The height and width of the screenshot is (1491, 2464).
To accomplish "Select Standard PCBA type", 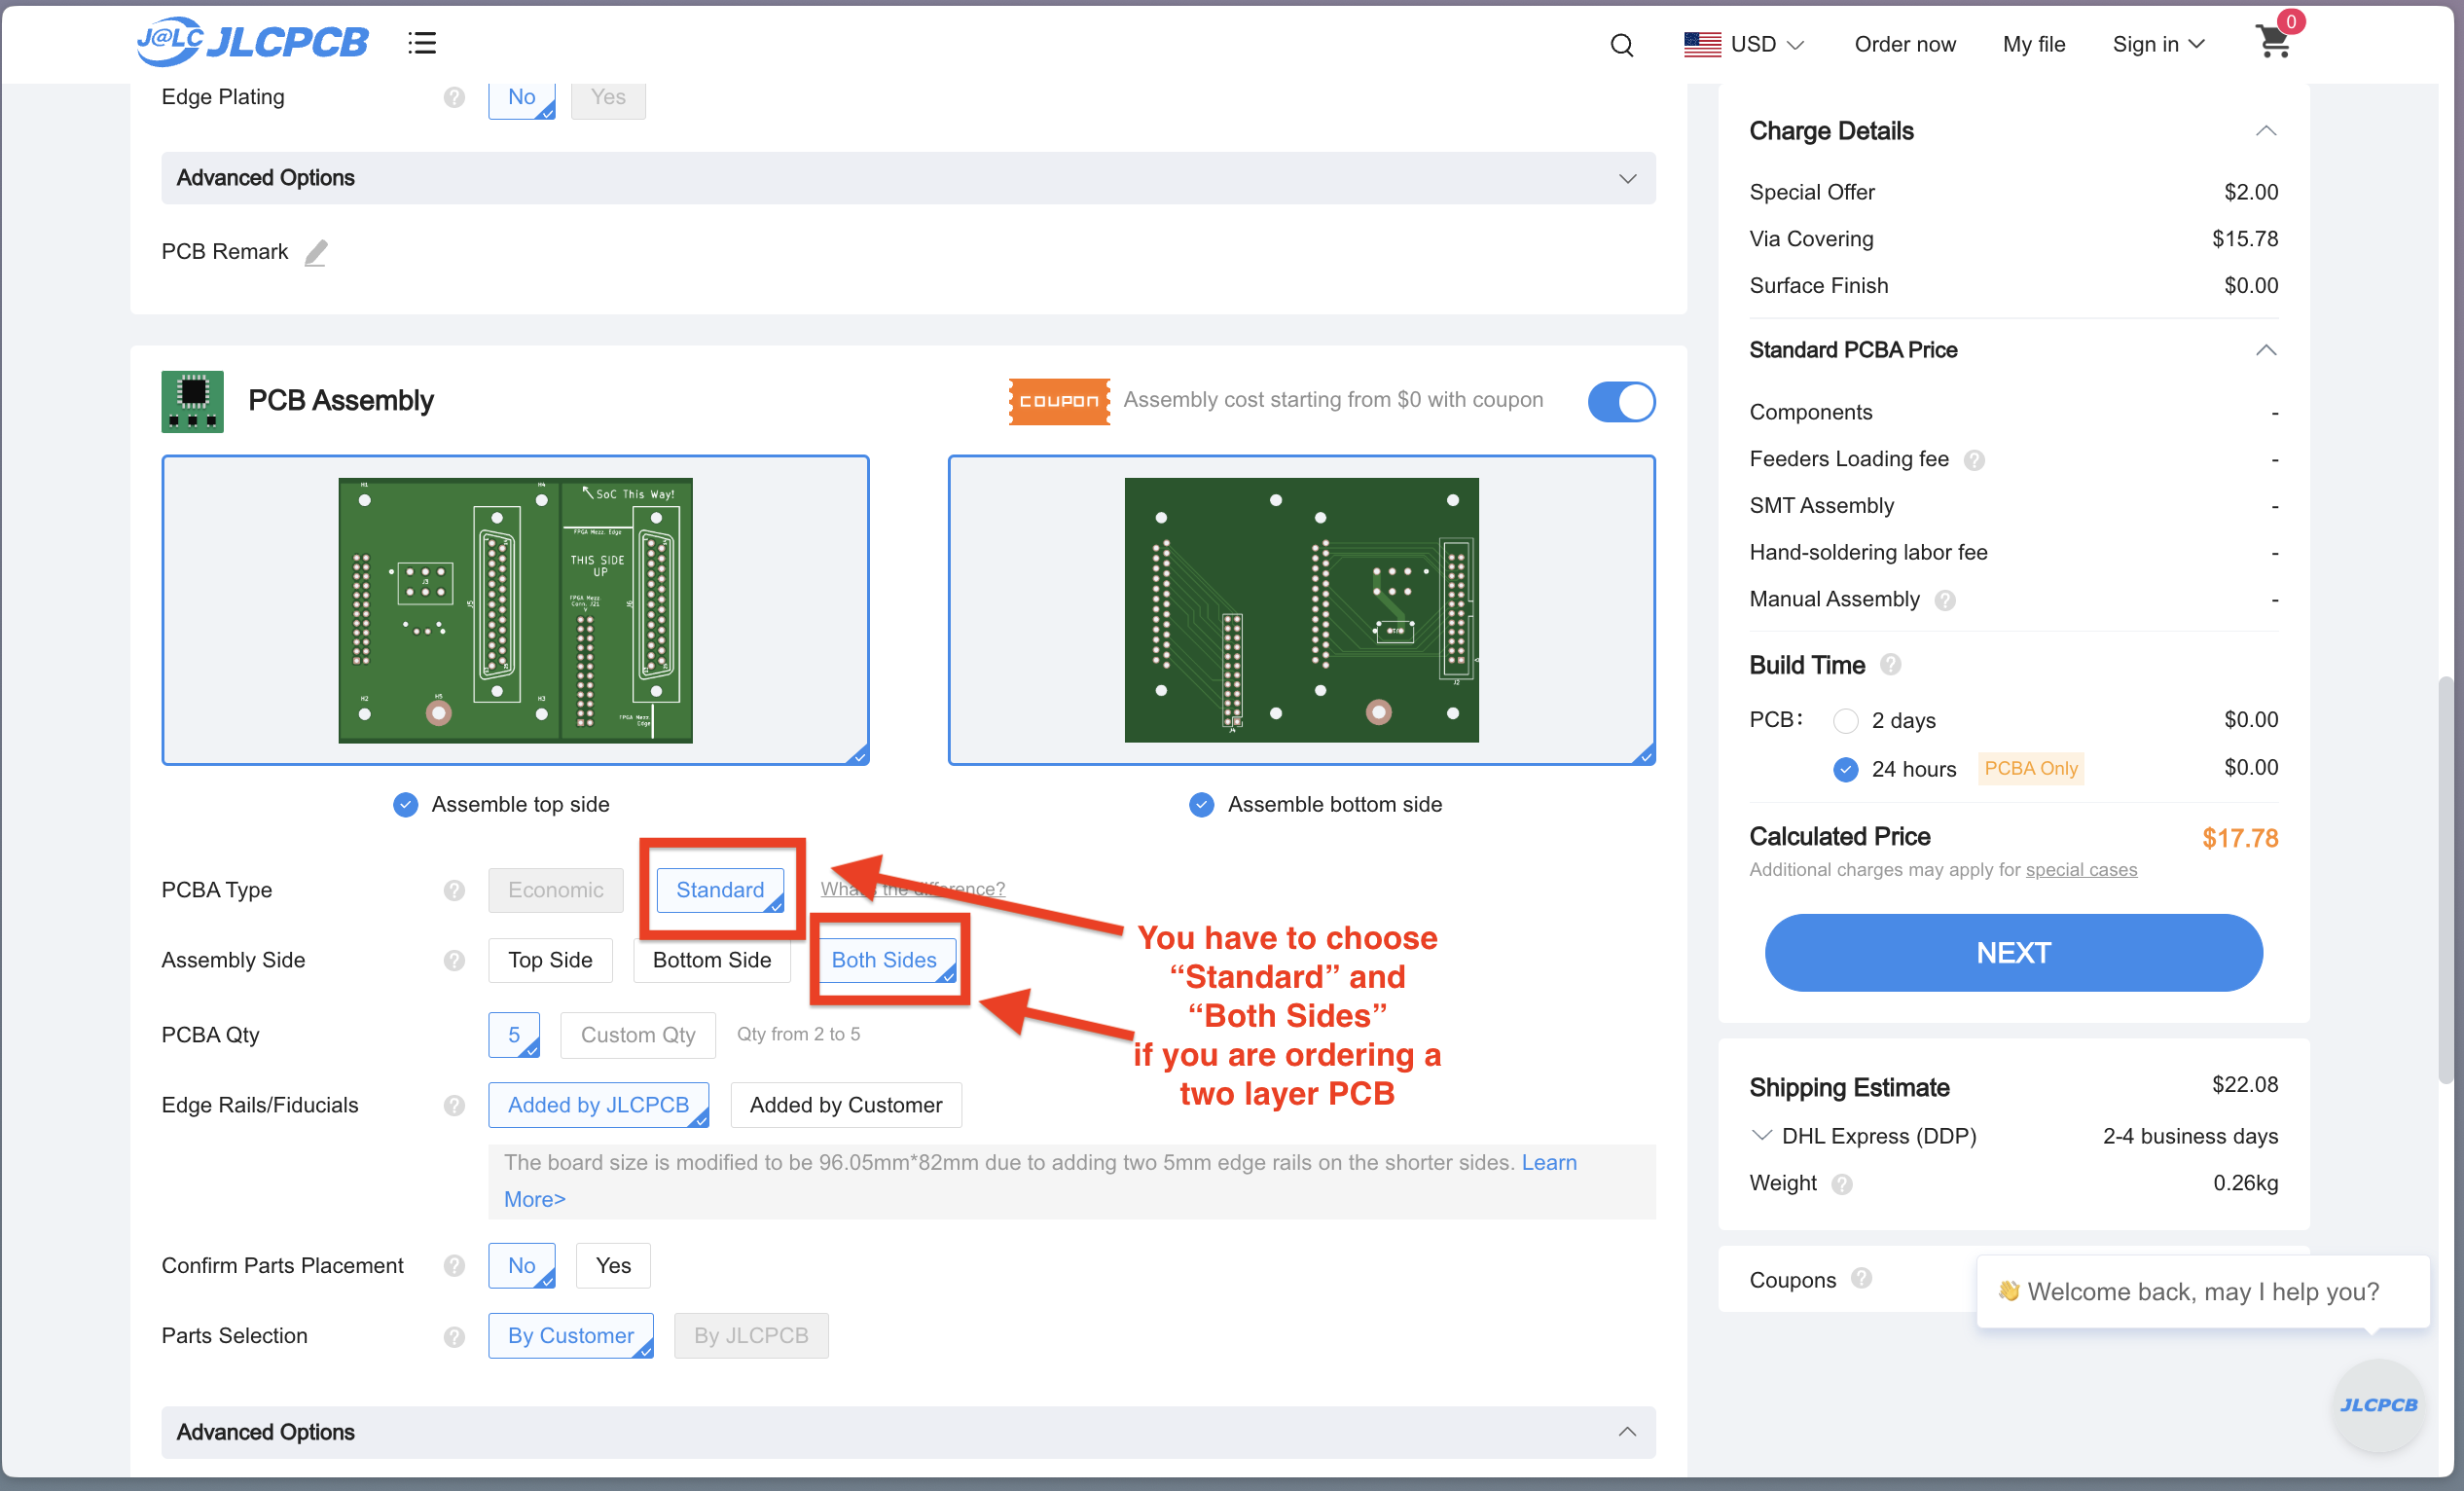I will coord(719,890).
